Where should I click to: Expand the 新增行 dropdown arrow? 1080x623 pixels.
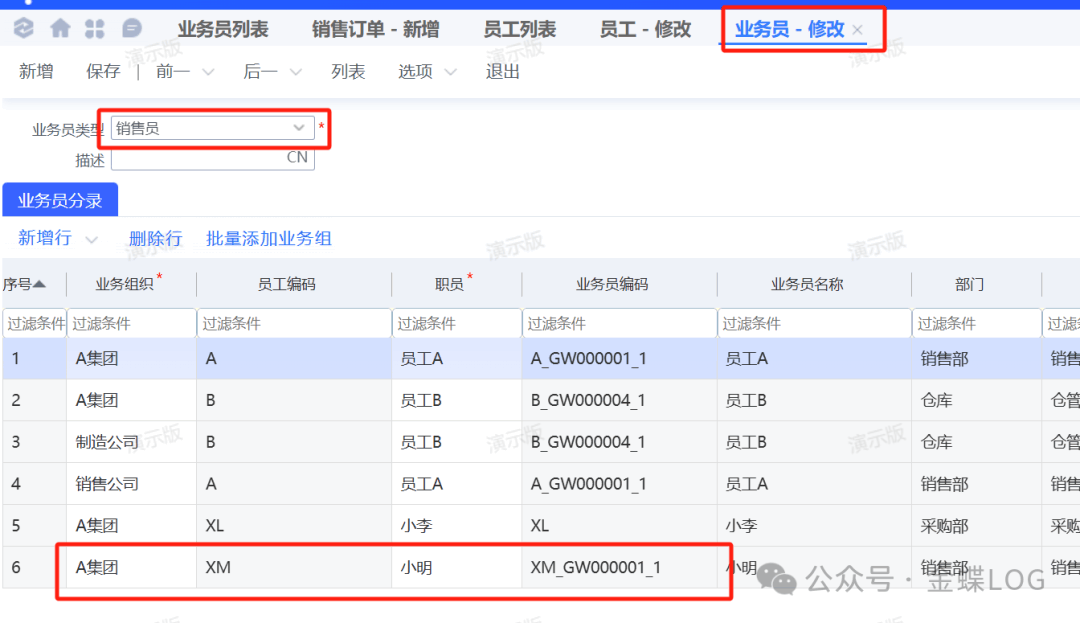[x=92, y=239]
